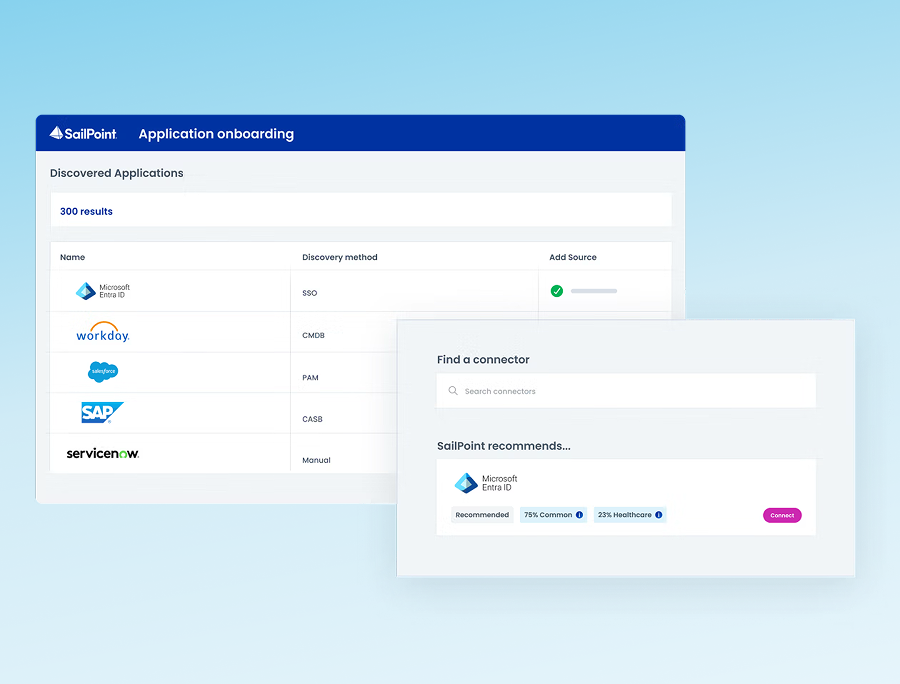
Task: Open the Microsoft Entra ID row logo
Action: click(103, 291)
